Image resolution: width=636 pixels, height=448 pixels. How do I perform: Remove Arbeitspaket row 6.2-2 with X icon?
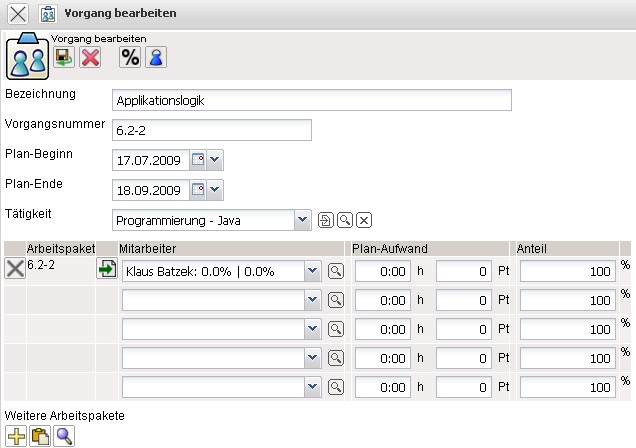click(x=15, y=268)
